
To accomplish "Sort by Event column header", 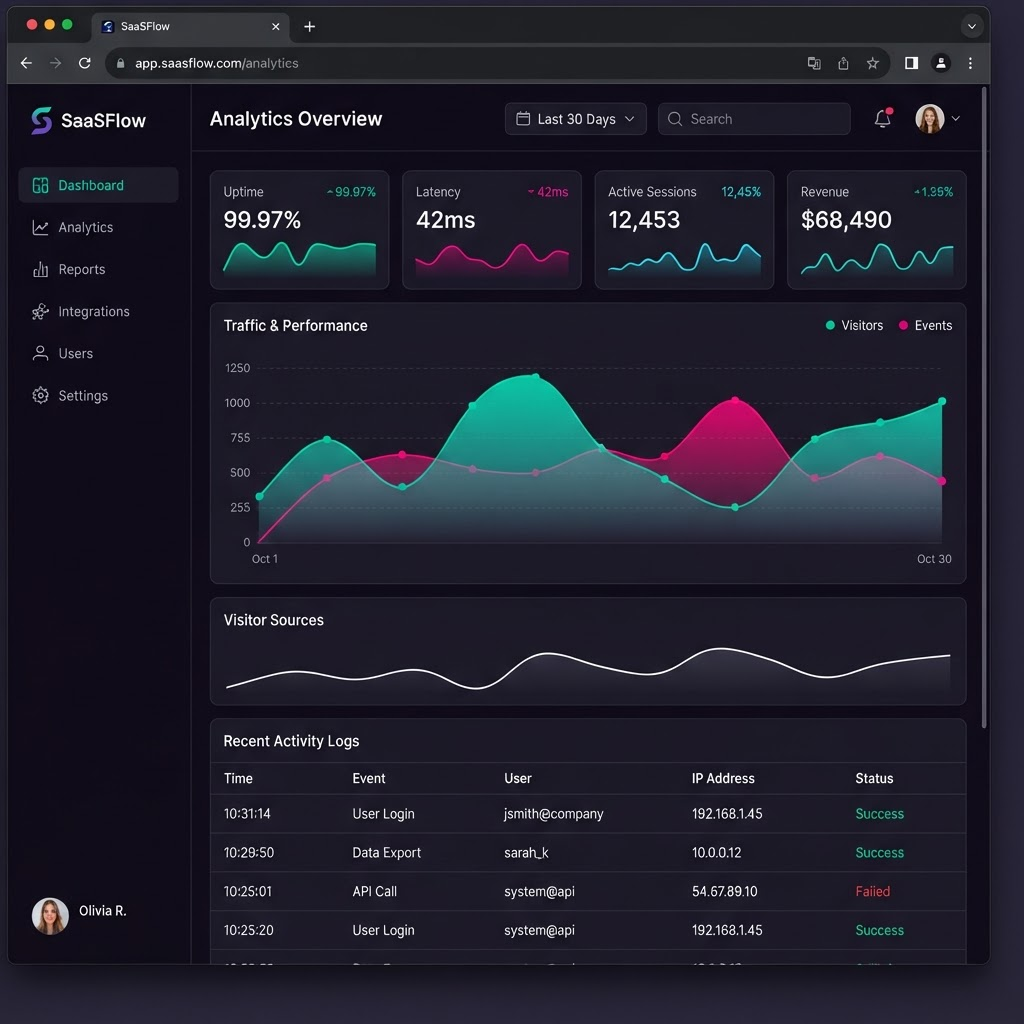I will 369,778.
